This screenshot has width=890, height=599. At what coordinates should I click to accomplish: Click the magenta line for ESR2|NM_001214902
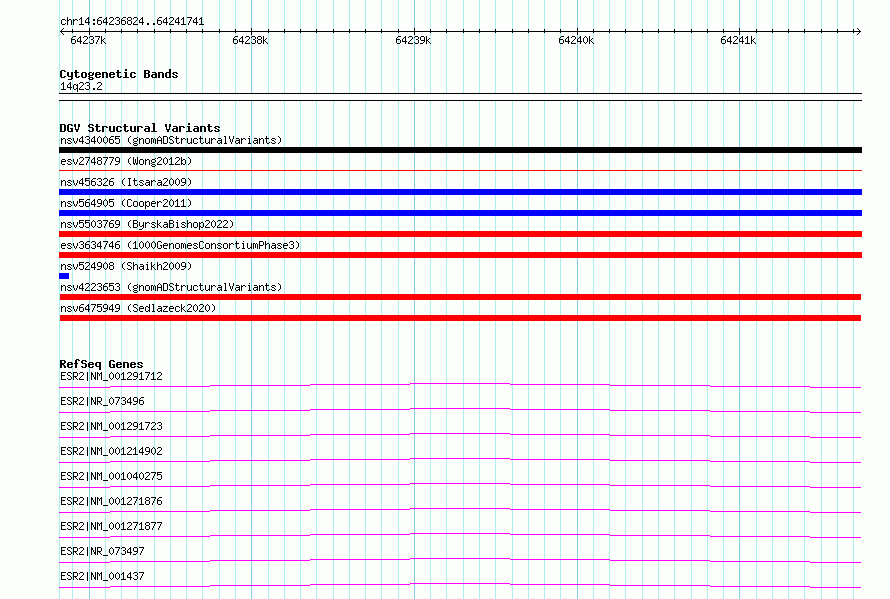460,460
